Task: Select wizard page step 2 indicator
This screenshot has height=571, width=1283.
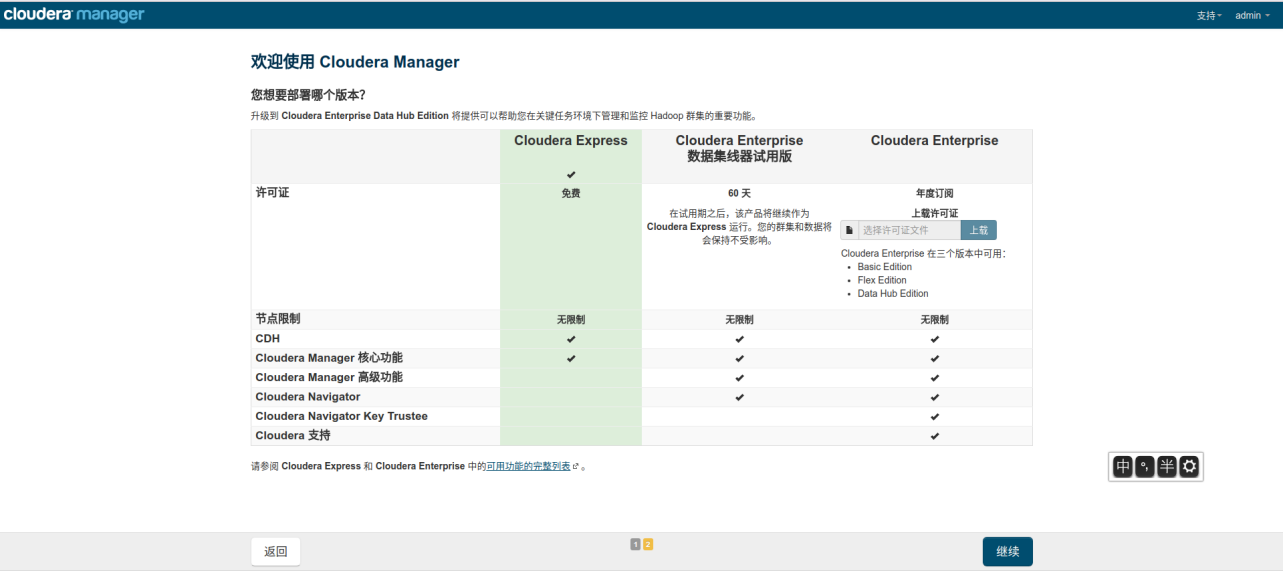Action: (x=648, y=544)
